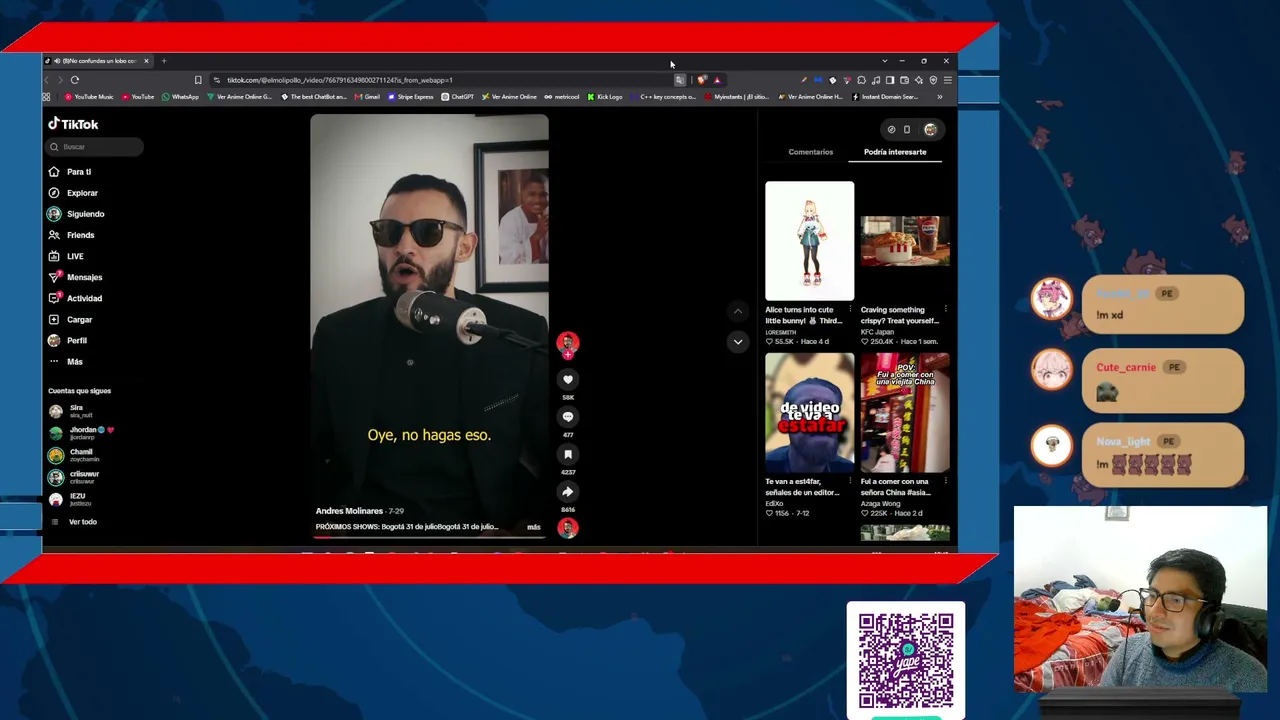Open options for Te van a est4far video
The image size is (1280, 720).
pos(851,482)
